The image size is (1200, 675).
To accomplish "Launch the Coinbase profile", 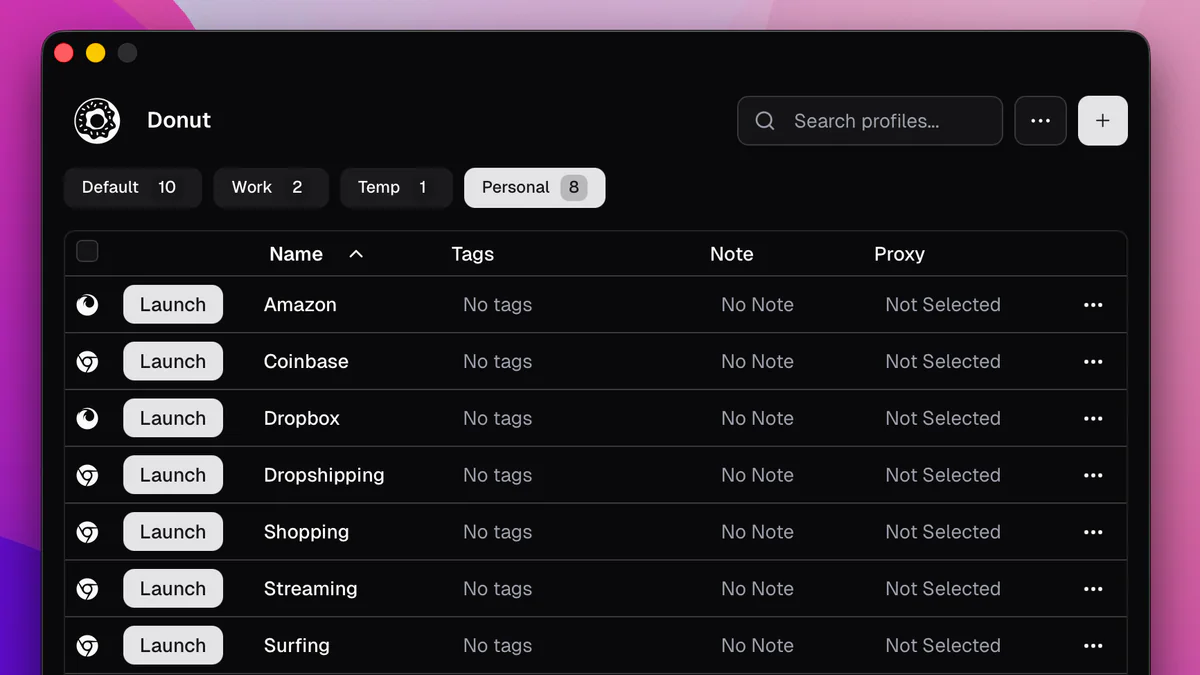I will click(x=172, y=361).
